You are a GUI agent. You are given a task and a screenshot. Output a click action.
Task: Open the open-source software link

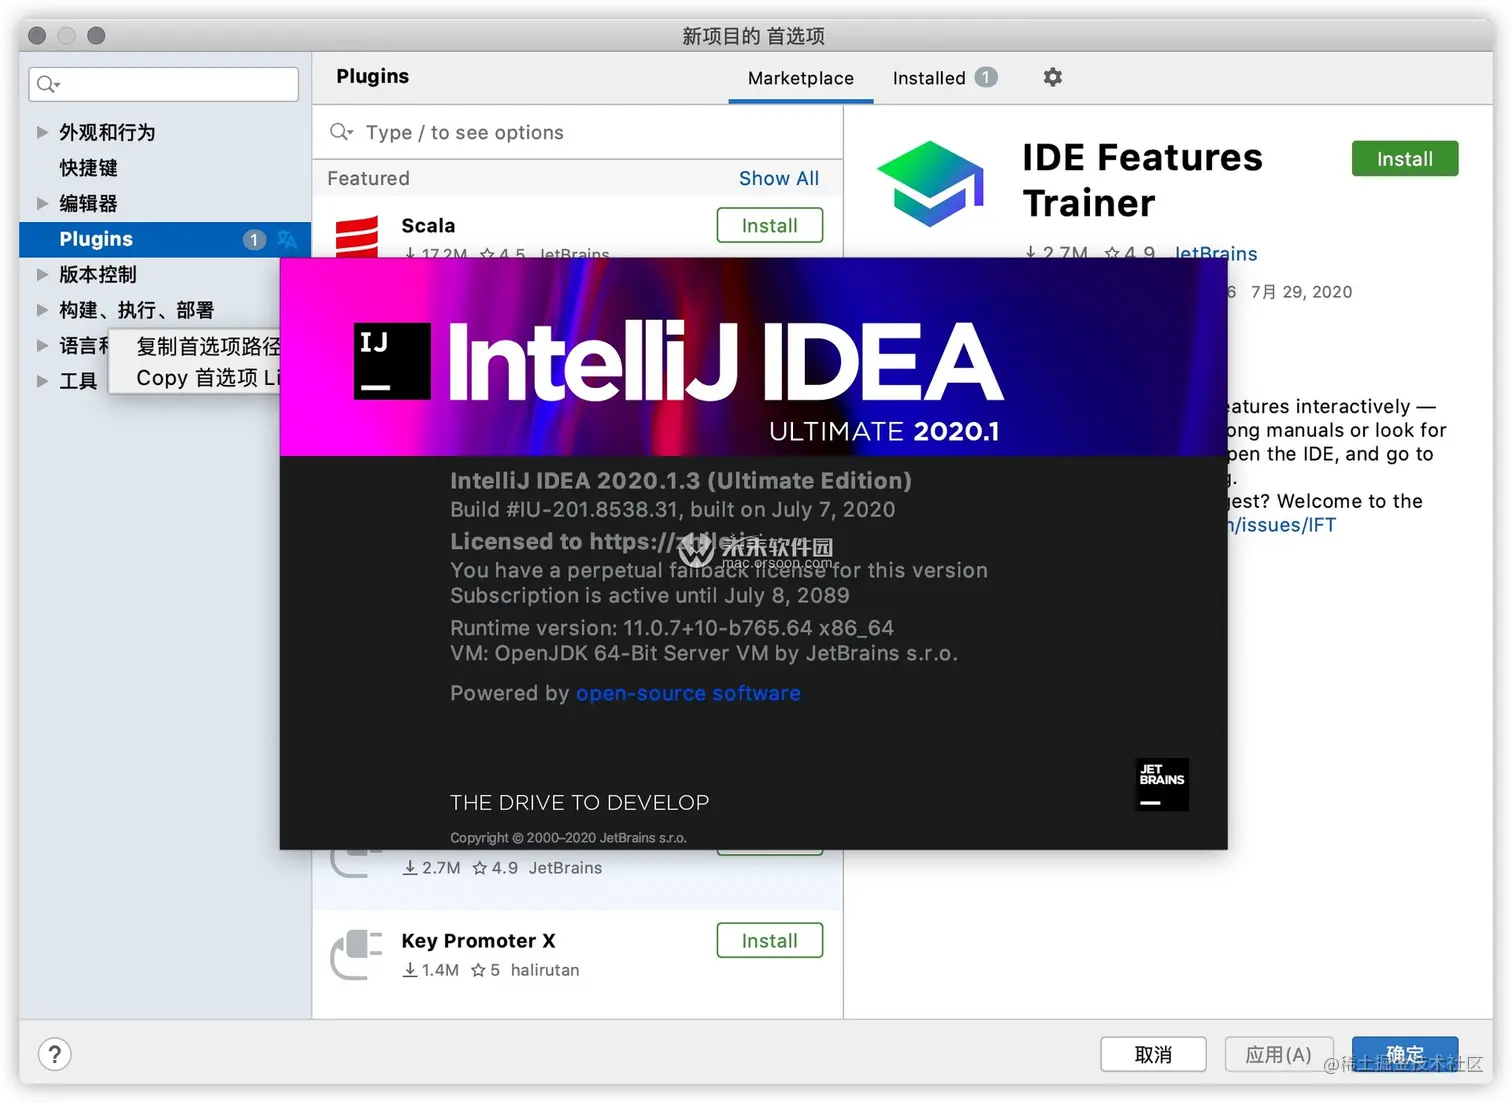[x=688, y=693]
